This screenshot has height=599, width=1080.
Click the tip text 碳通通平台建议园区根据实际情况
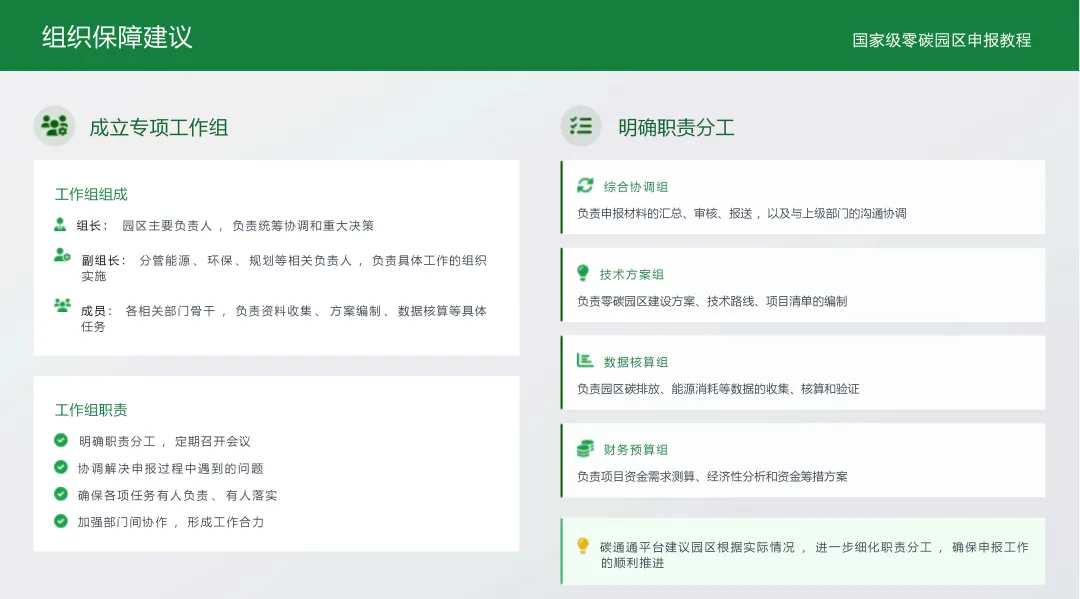pyautogui.click(x=814, y=555)
